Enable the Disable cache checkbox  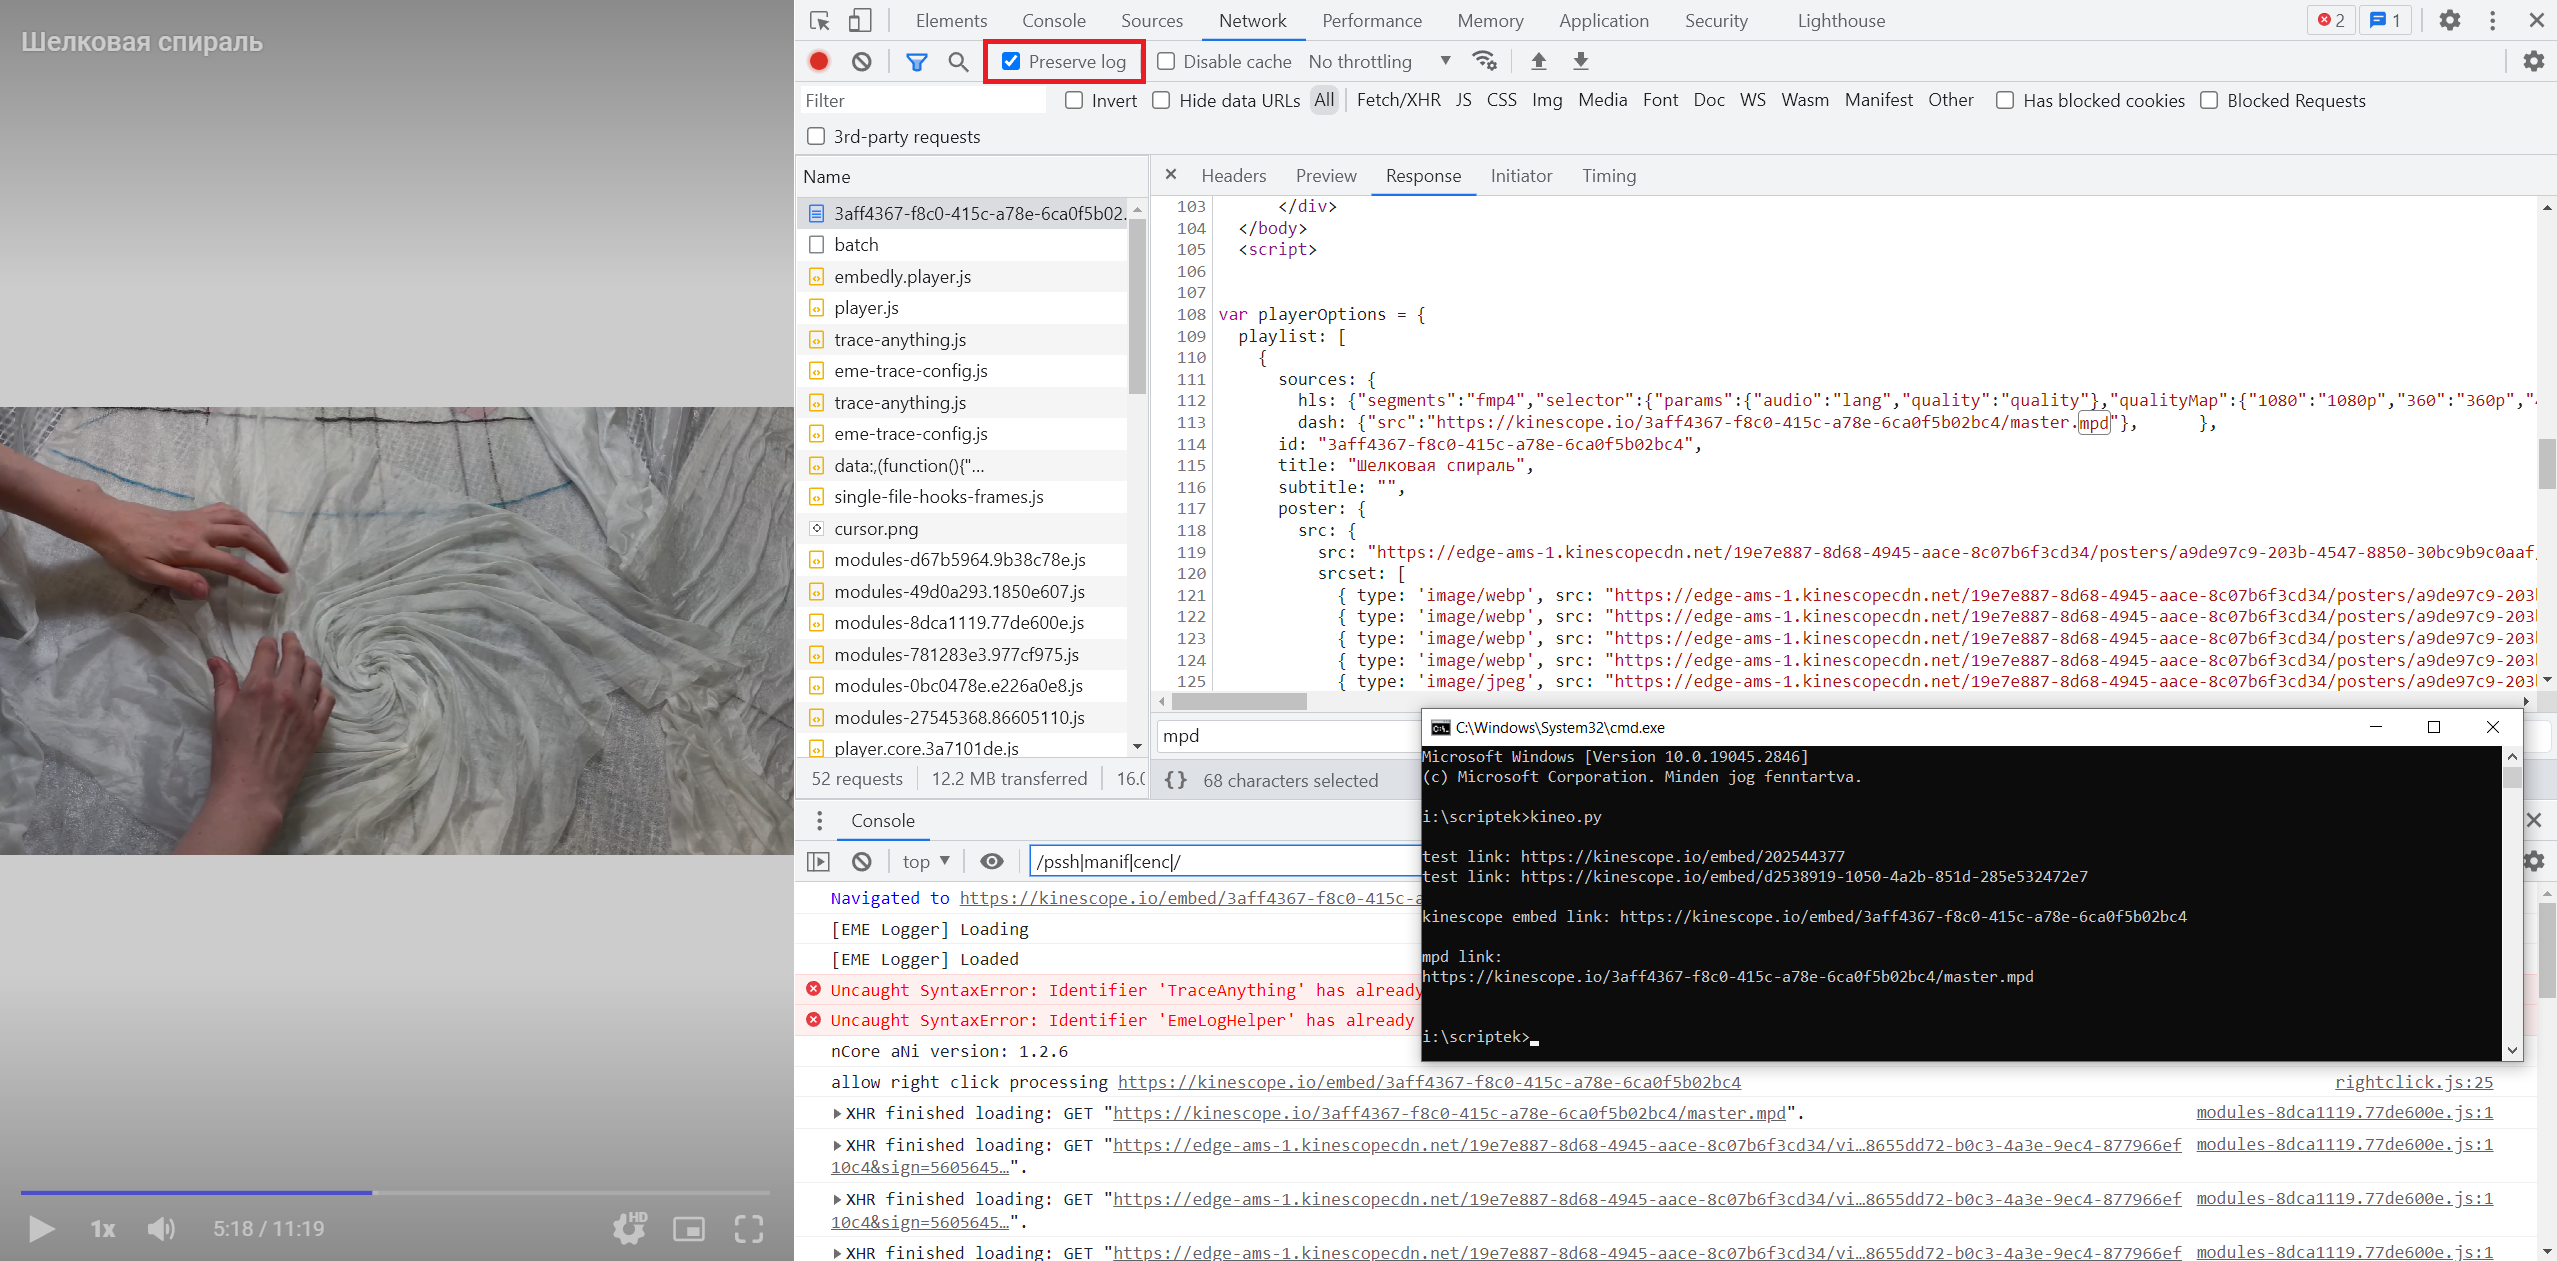tap(1166, 62)
